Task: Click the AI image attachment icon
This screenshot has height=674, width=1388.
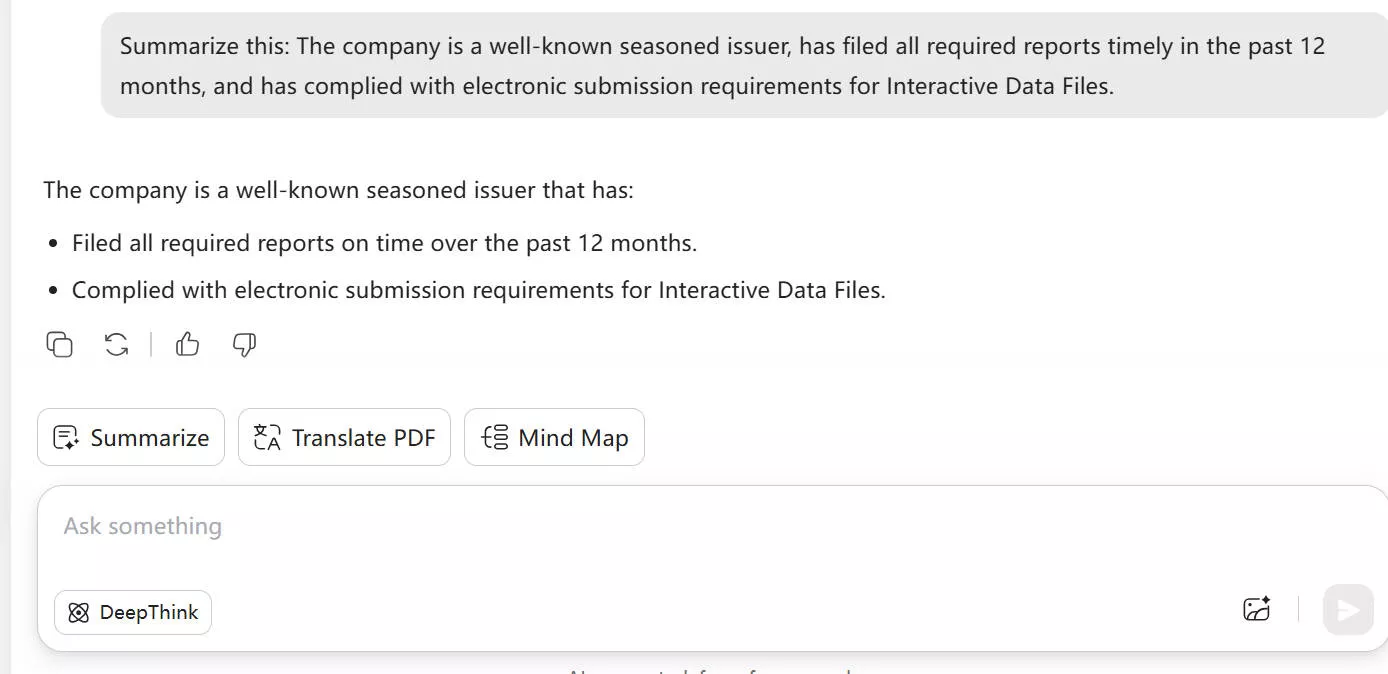Action: tap(1256, 609)
